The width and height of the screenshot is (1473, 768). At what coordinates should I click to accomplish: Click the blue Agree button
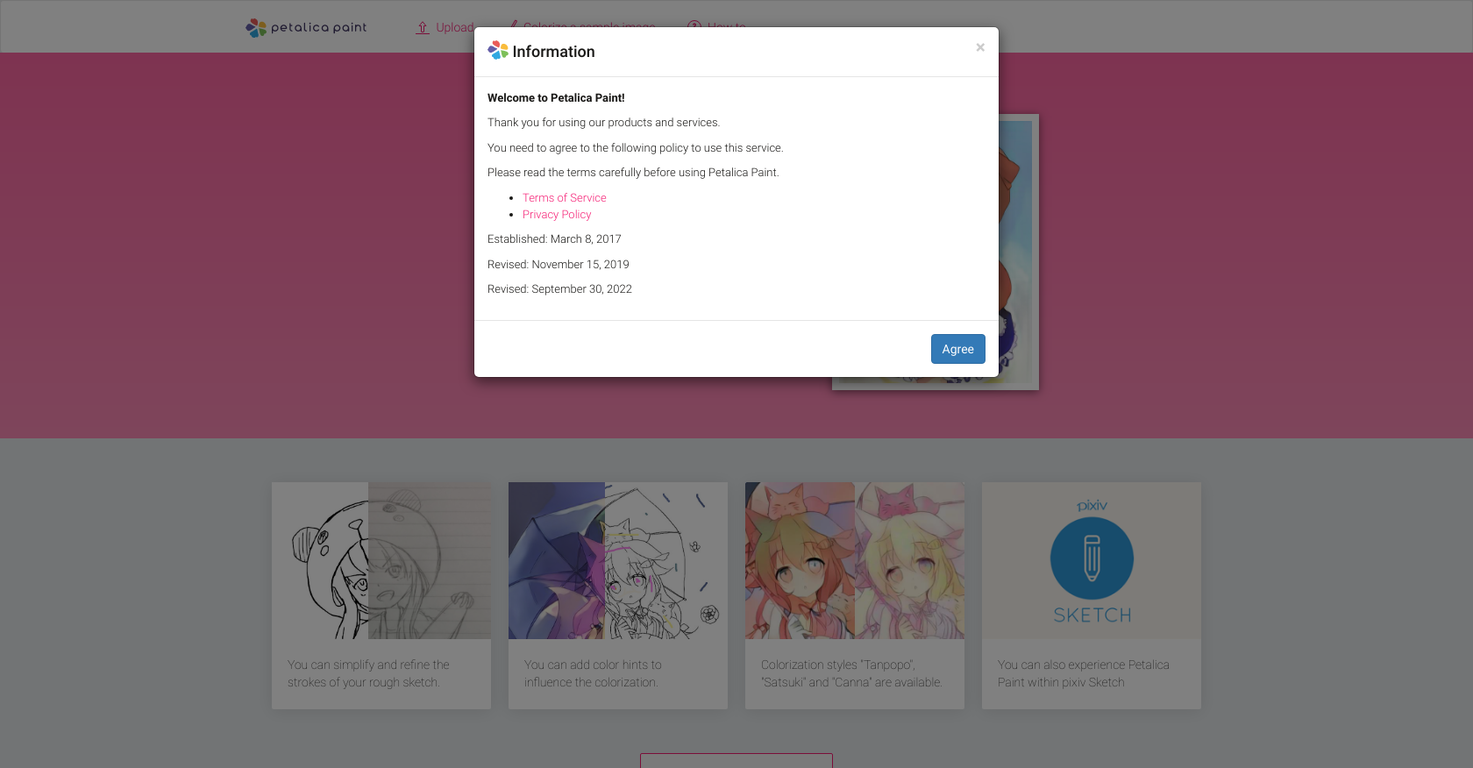958,349
